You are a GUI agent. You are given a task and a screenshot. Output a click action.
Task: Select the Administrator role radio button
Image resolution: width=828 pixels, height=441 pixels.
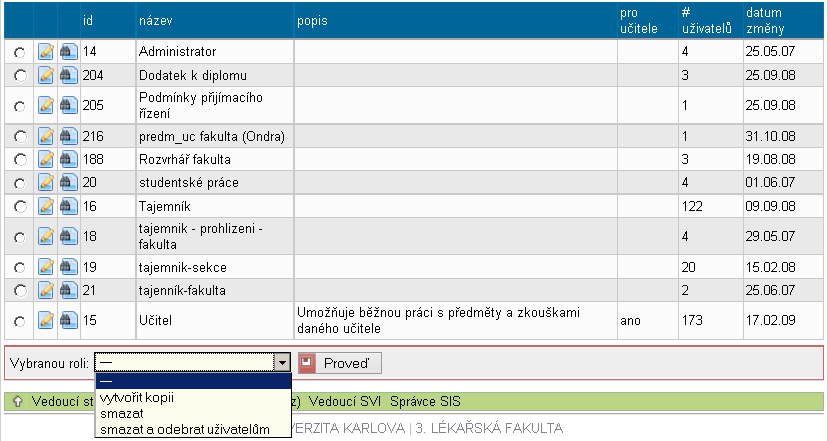point(19,51)
